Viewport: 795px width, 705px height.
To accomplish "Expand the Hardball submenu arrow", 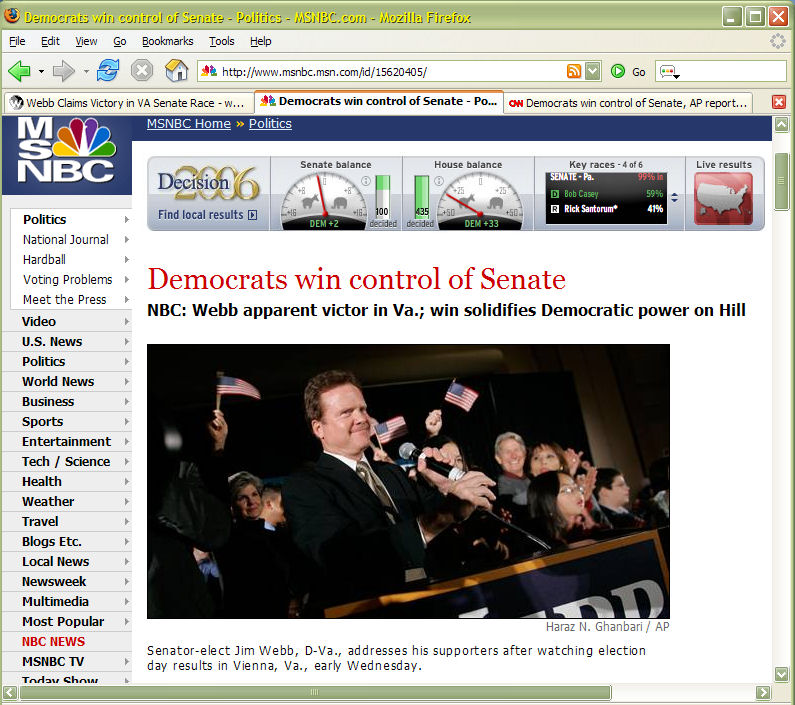I will pos(126,259).
